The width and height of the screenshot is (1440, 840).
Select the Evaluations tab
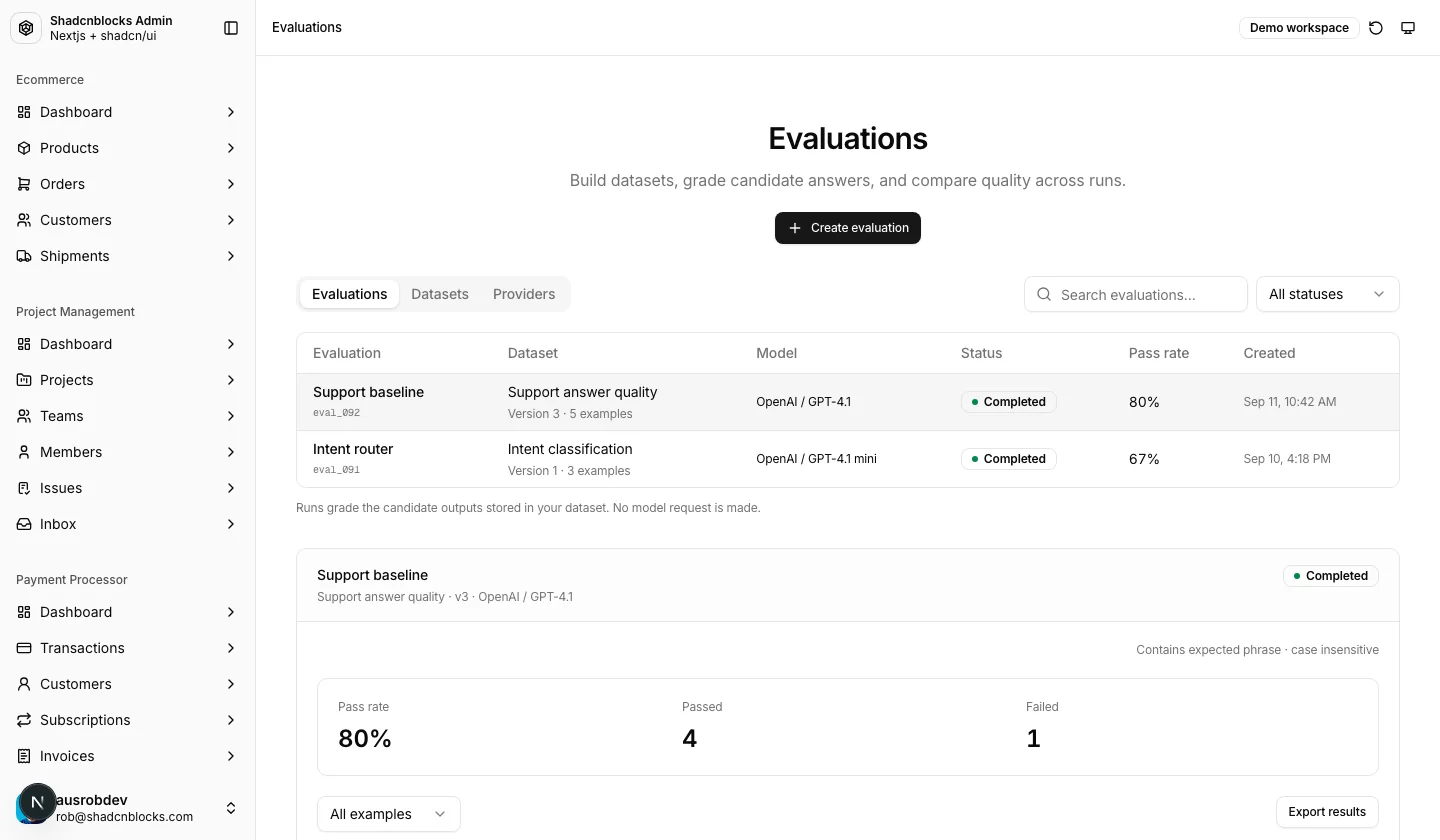(x=349, y=294)
